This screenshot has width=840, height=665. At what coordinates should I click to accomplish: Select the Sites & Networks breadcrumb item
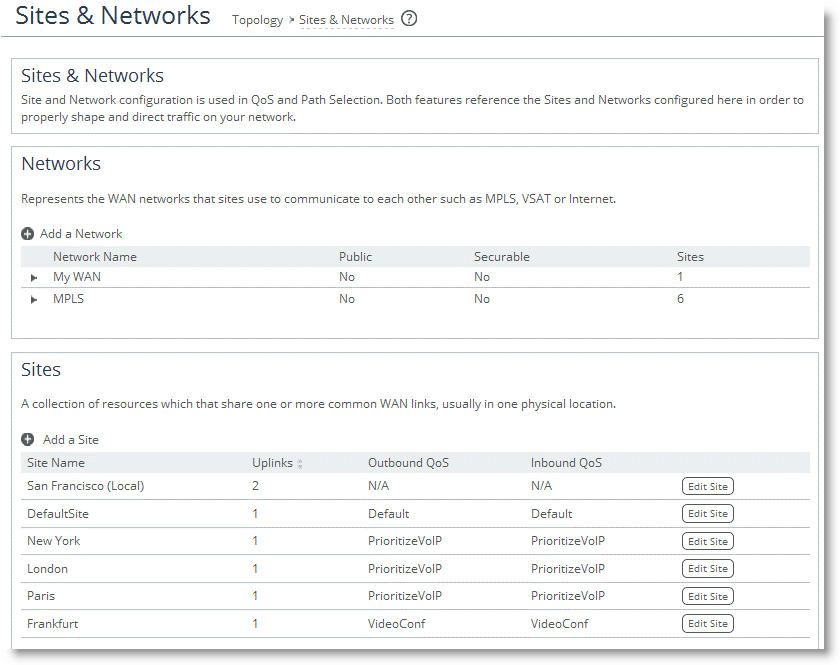coord(346,20)
